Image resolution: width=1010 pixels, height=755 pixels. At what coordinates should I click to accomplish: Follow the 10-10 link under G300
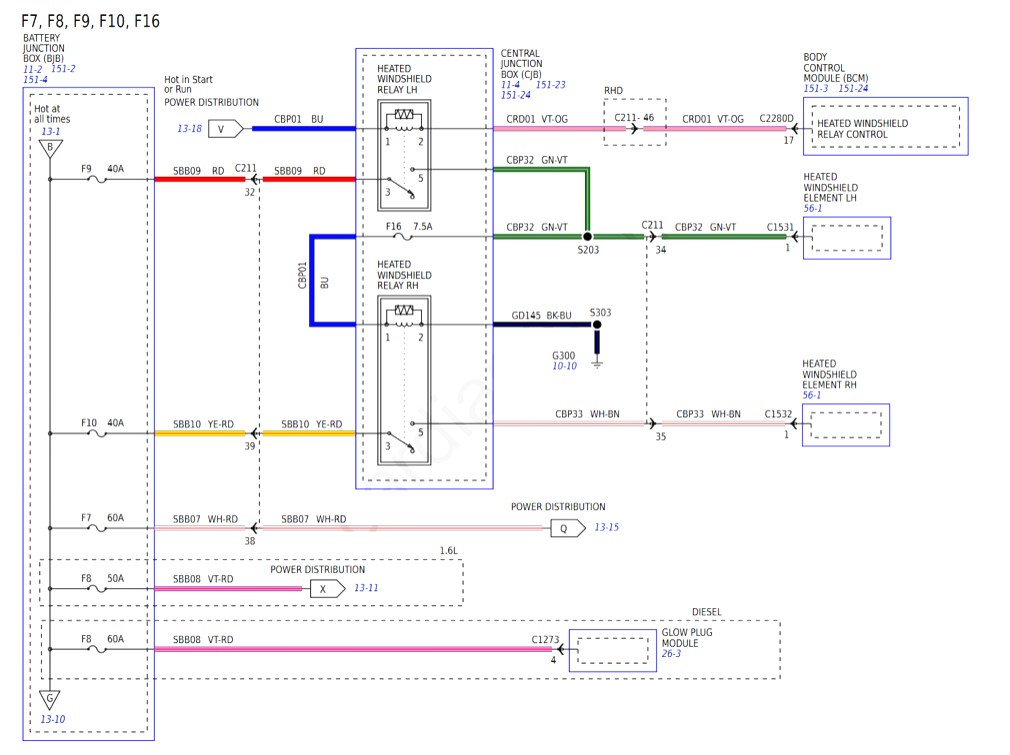tap(564, 366)
